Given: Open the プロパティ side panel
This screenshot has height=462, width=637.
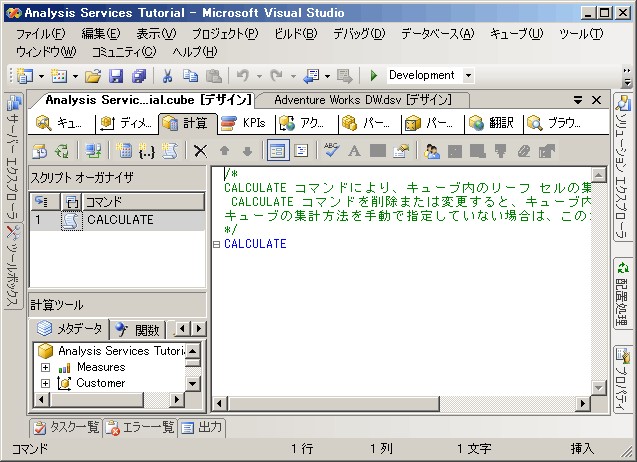Looking at the screenshot, I should [623, 379].
